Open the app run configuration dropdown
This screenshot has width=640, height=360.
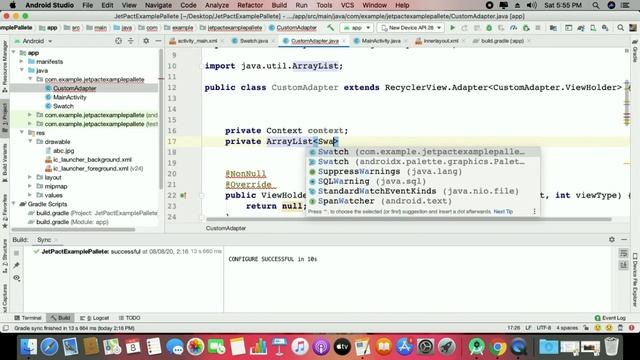[x=357, y=28]
